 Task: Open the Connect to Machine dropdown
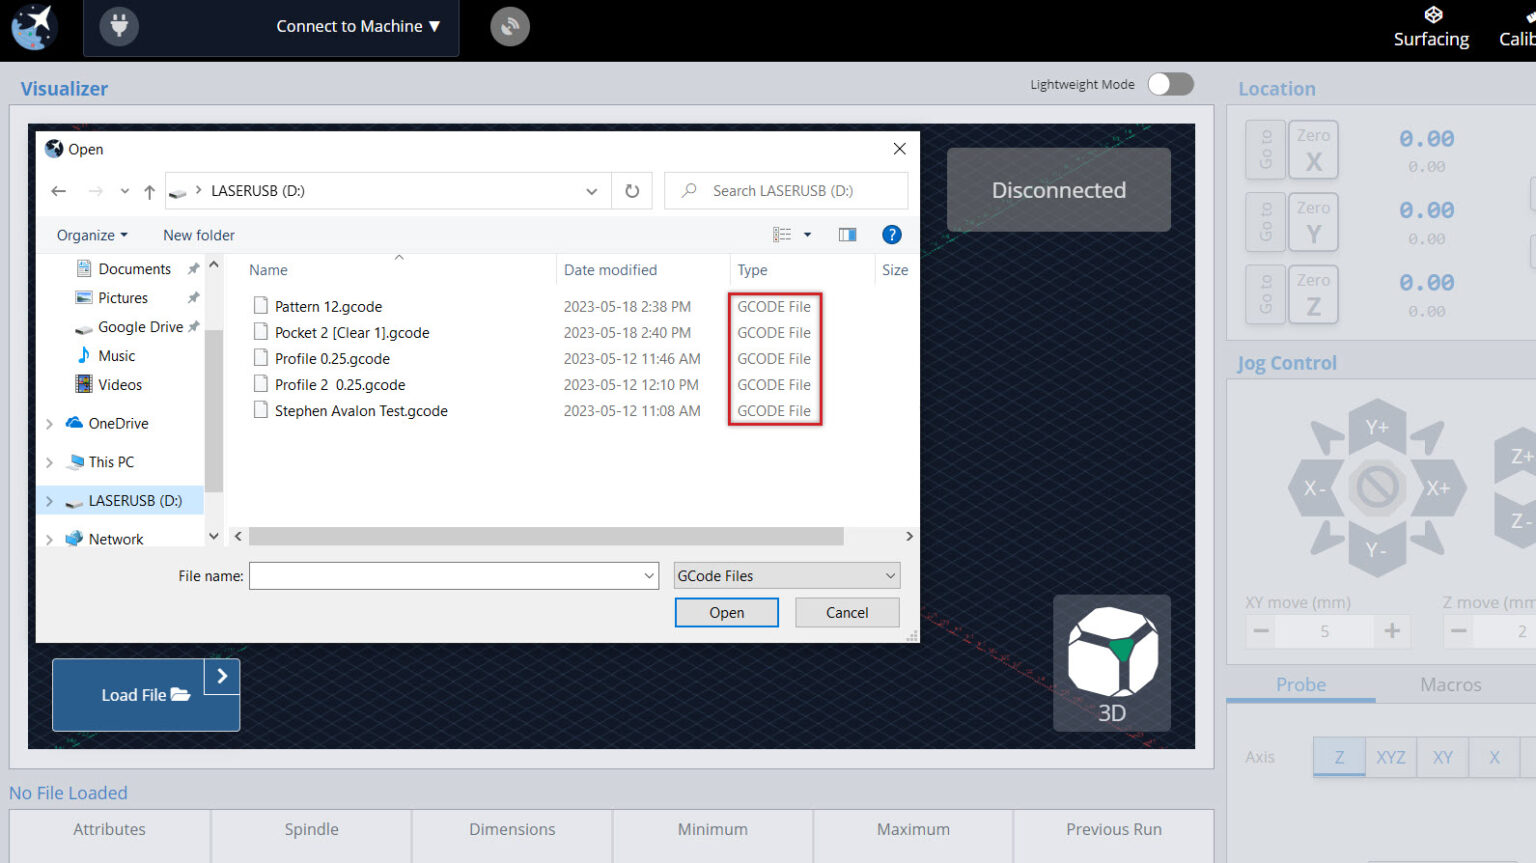[358, 26]
